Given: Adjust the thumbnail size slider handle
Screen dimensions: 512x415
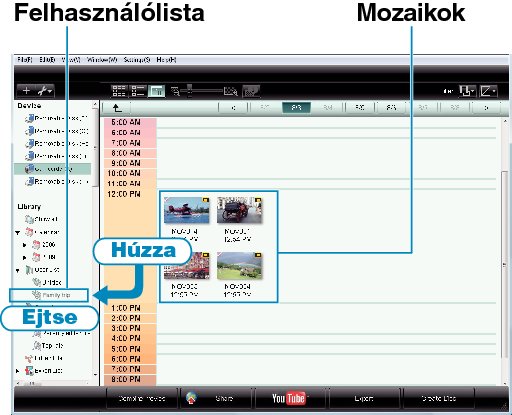Looking at the screenshot, I should click(x=189, y=90).
